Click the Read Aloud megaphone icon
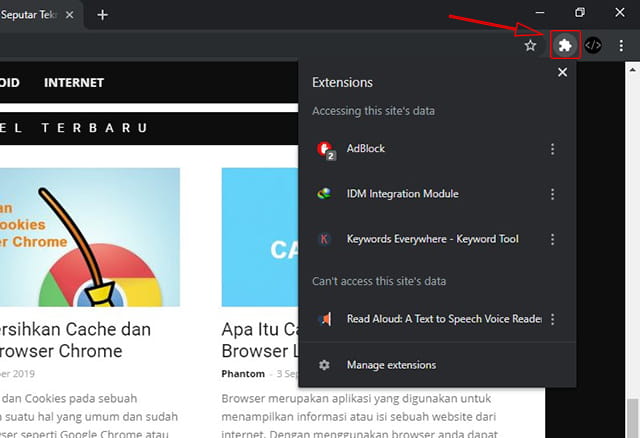This screenshot has height=438, width=640. [325, 319]
